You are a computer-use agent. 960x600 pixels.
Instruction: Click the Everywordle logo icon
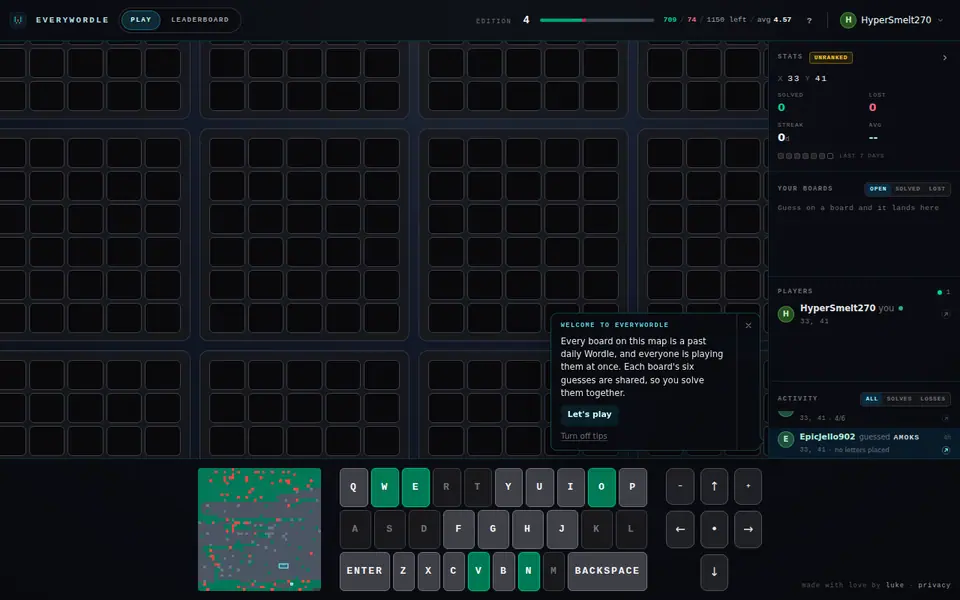coord(18,20)
